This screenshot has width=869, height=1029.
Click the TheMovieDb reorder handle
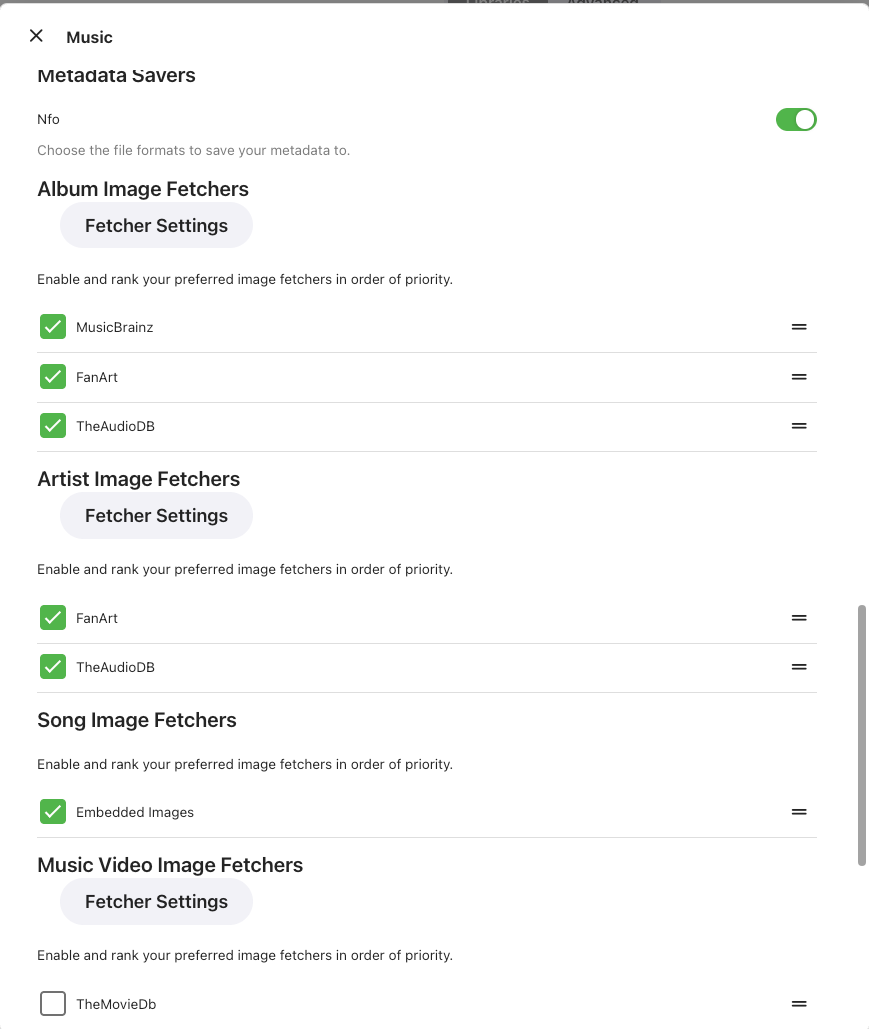pos(799,1004)
